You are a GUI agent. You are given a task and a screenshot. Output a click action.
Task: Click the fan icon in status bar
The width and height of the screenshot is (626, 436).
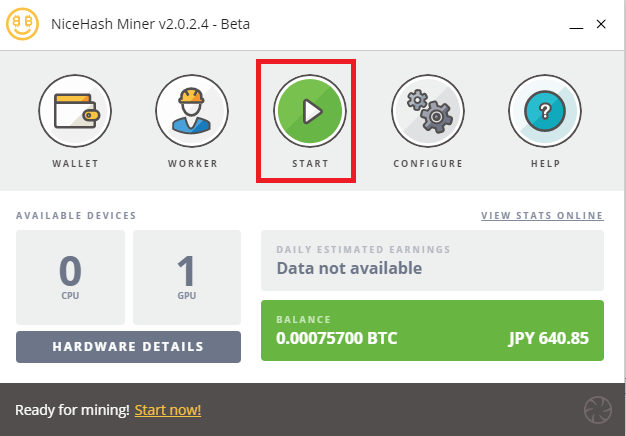(x=598, y=410)
